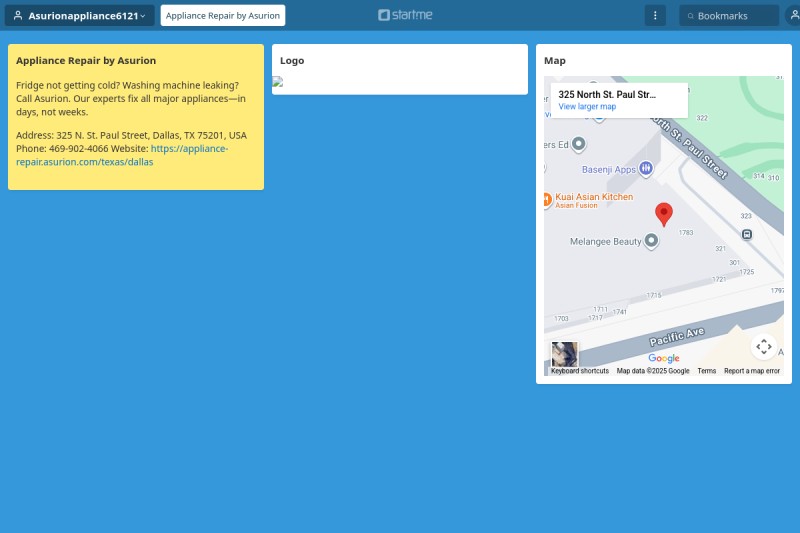
Task: Click the user icon in account dropdown
Action: (x=18, y=16)
